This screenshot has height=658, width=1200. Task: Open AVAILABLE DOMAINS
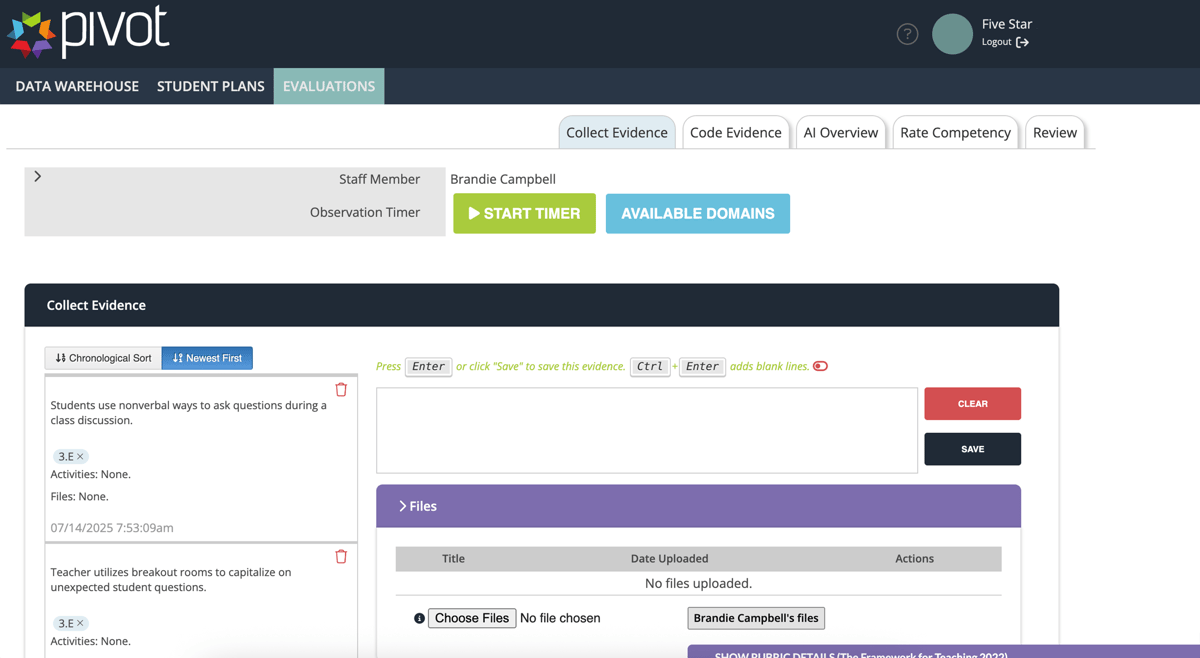(697, 213)
